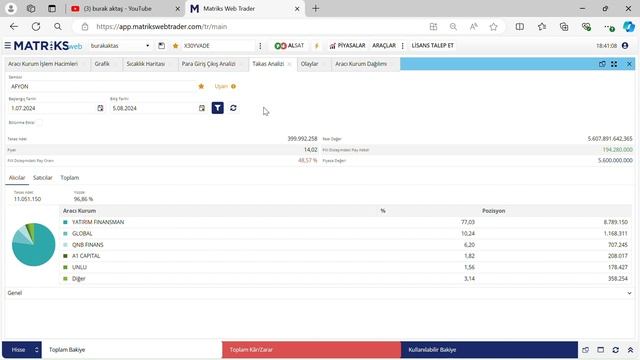Open the Matriks hamburger menu
The width and height of the screenshot is (640, 360).
(7, 45)
